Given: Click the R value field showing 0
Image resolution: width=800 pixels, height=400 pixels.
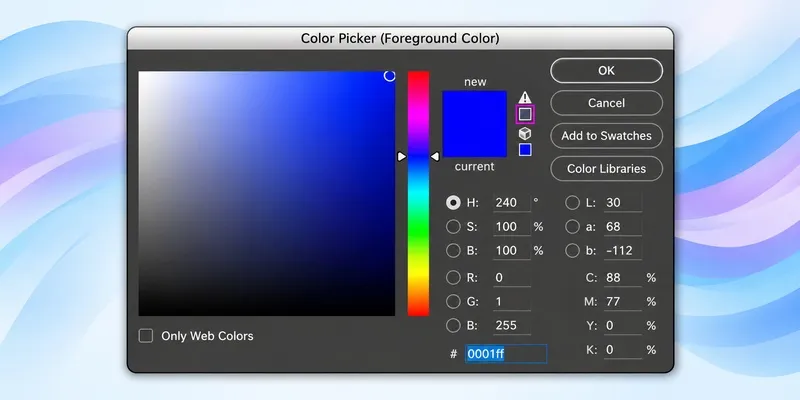Looking at the screenshot, I should [x=512, y=278].
